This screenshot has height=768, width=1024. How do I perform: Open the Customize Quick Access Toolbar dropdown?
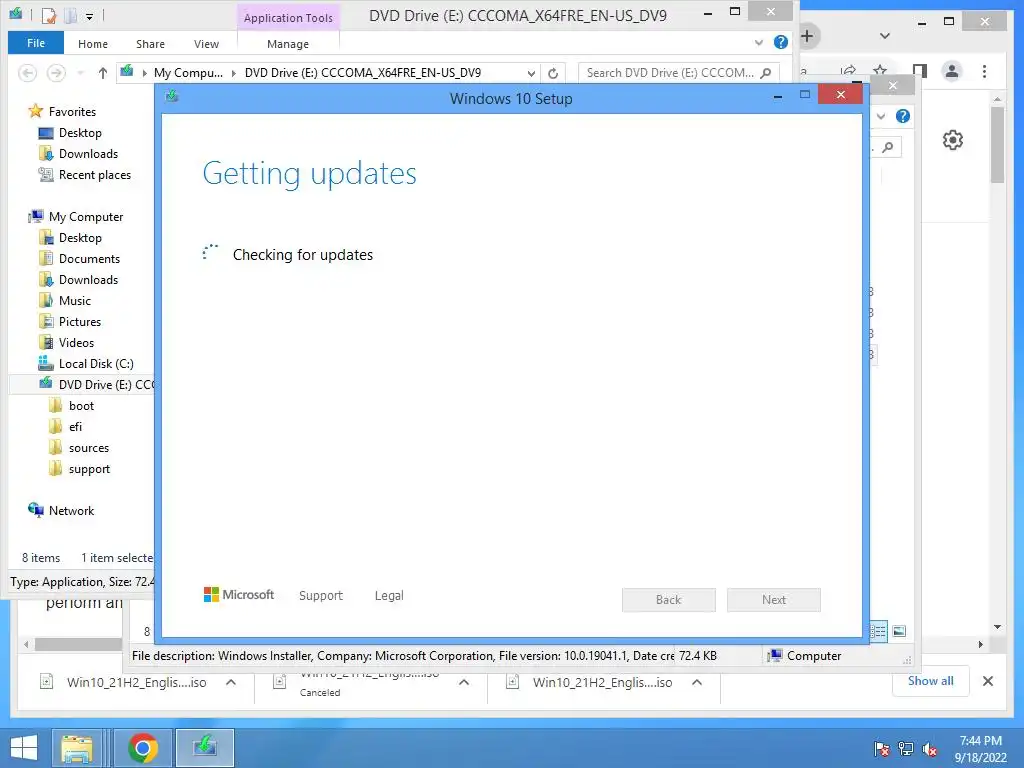[89, 16]
